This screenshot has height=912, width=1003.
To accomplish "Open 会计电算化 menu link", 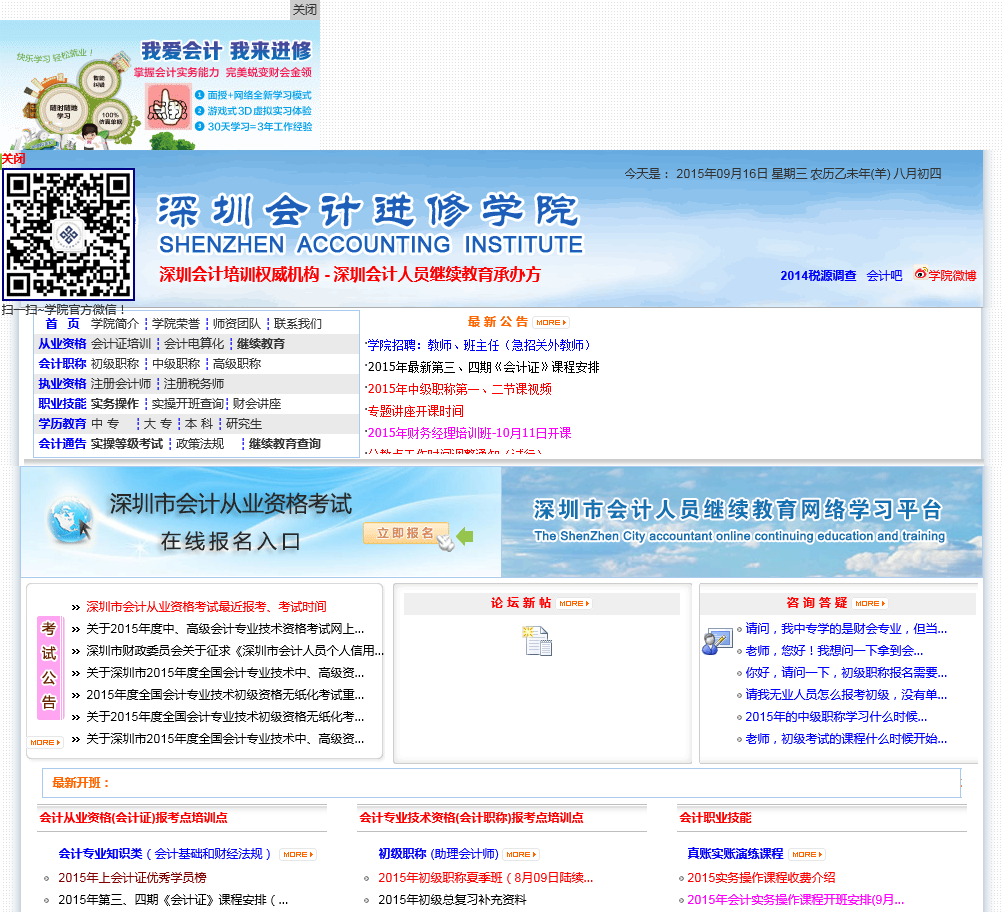I will pos(194,344).
